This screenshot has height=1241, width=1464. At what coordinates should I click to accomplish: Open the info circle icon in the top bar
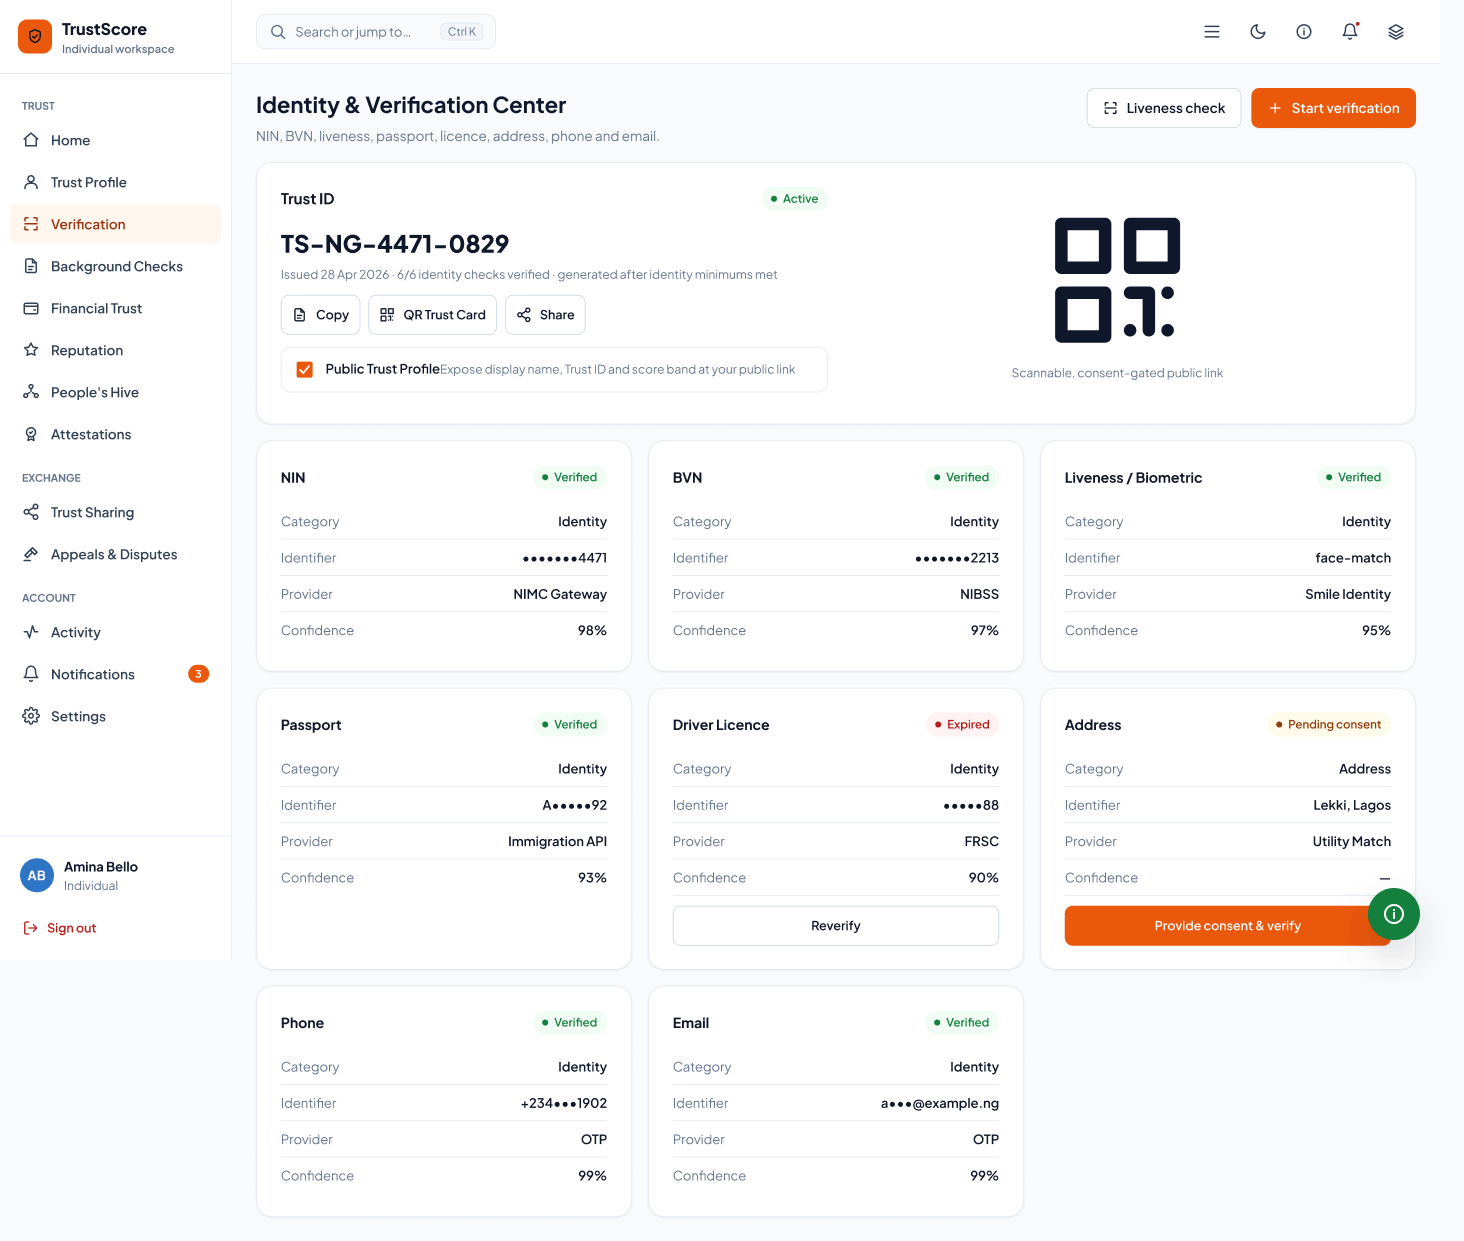[x=1304, y=32]
